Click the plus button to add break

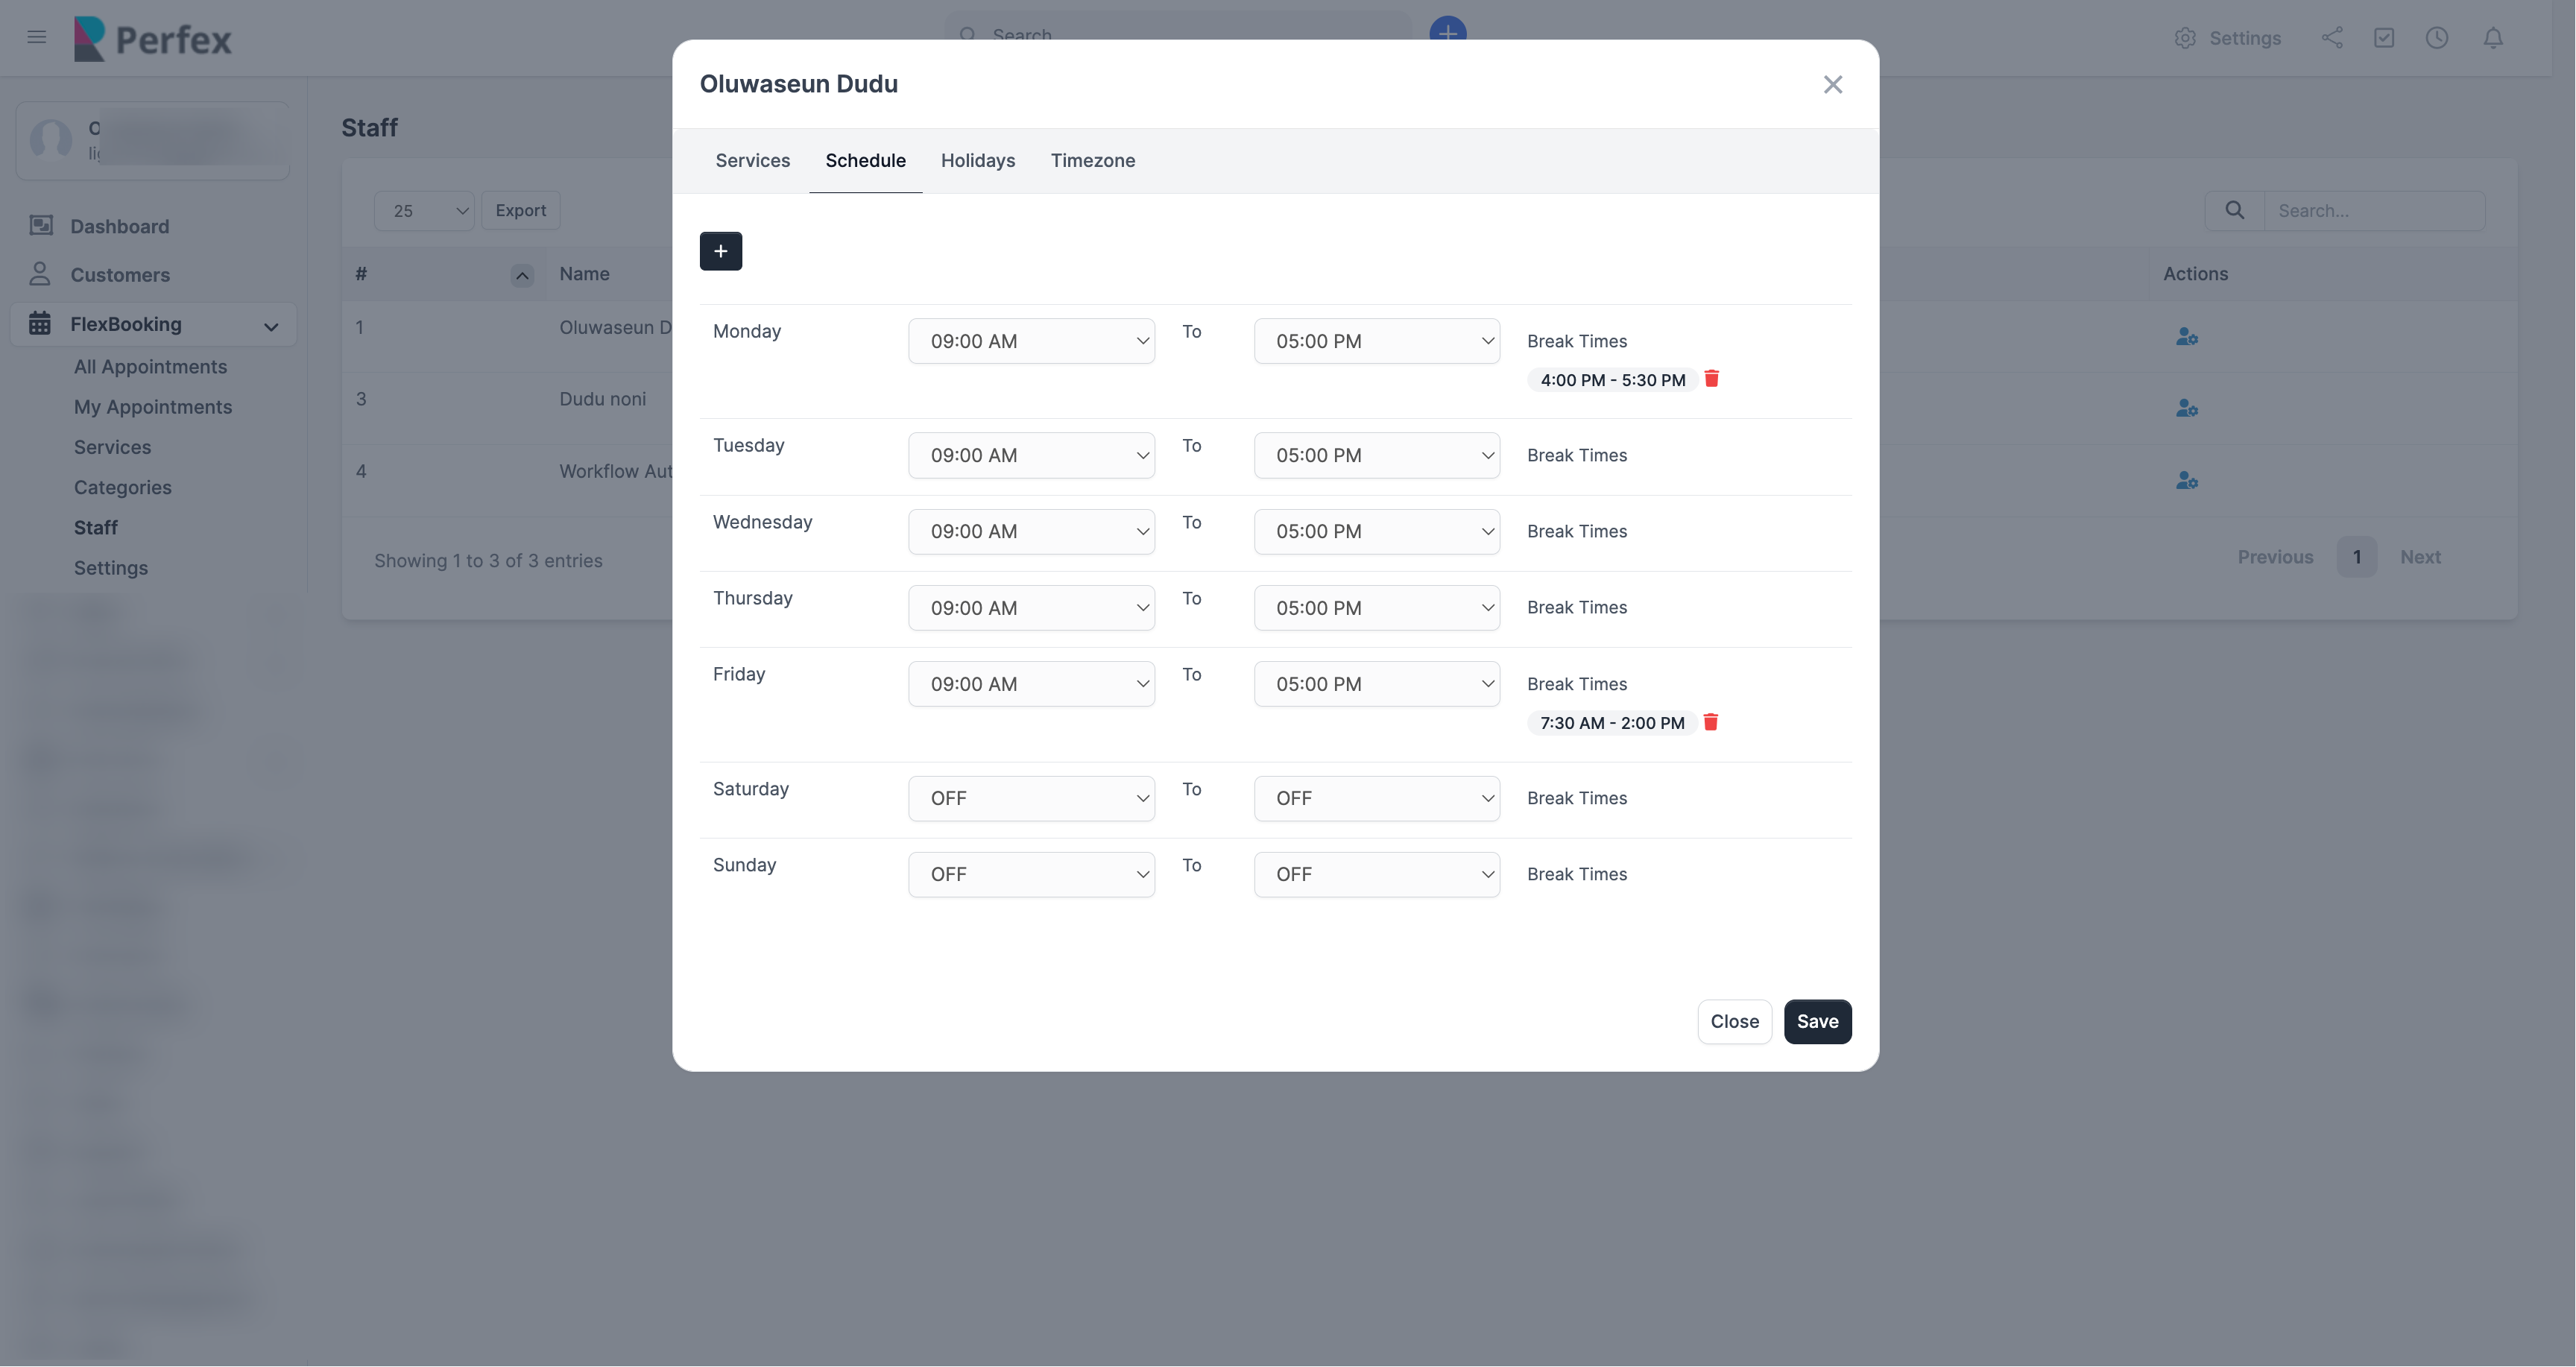point(720,251)
